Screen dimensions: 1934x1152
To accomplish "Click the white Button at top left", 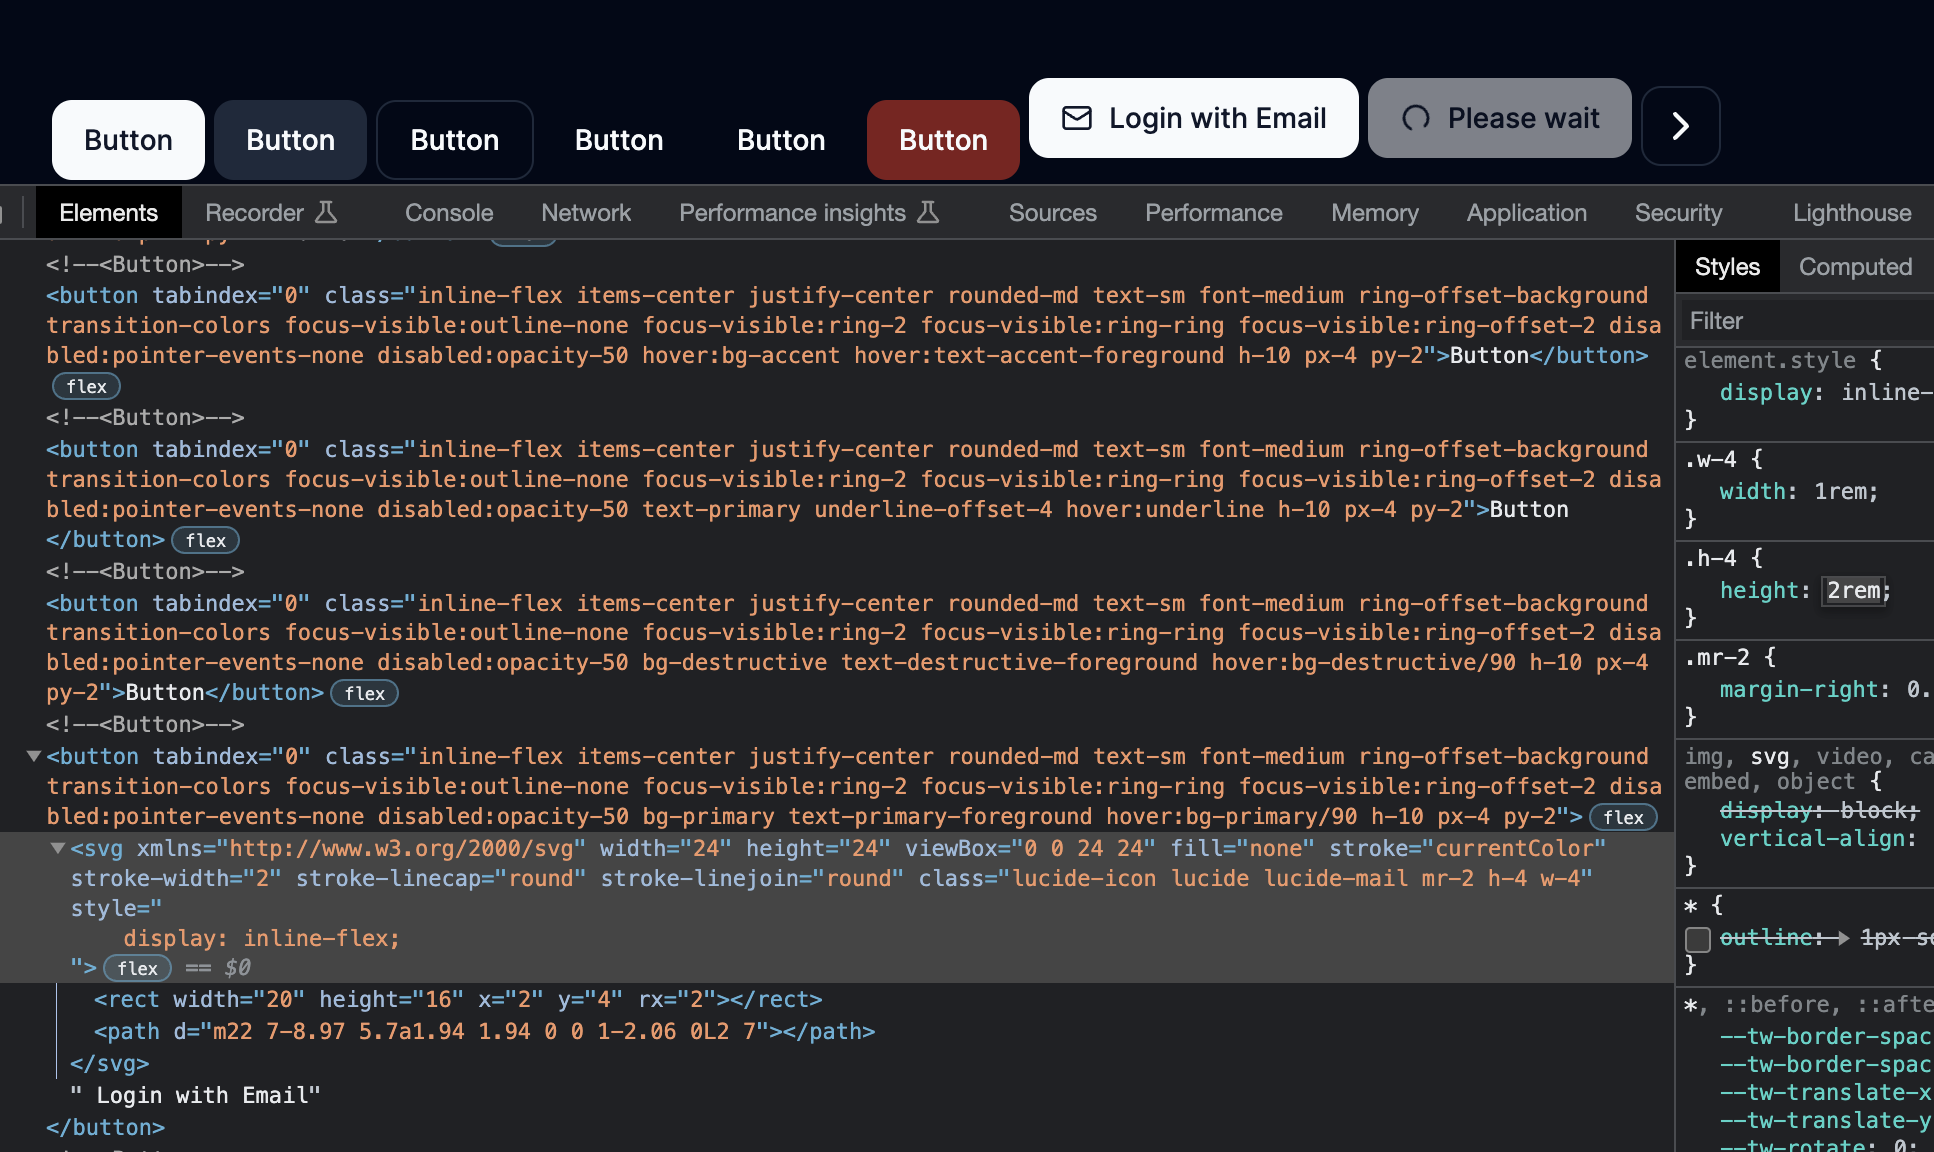I will click(x=127, y=140).
